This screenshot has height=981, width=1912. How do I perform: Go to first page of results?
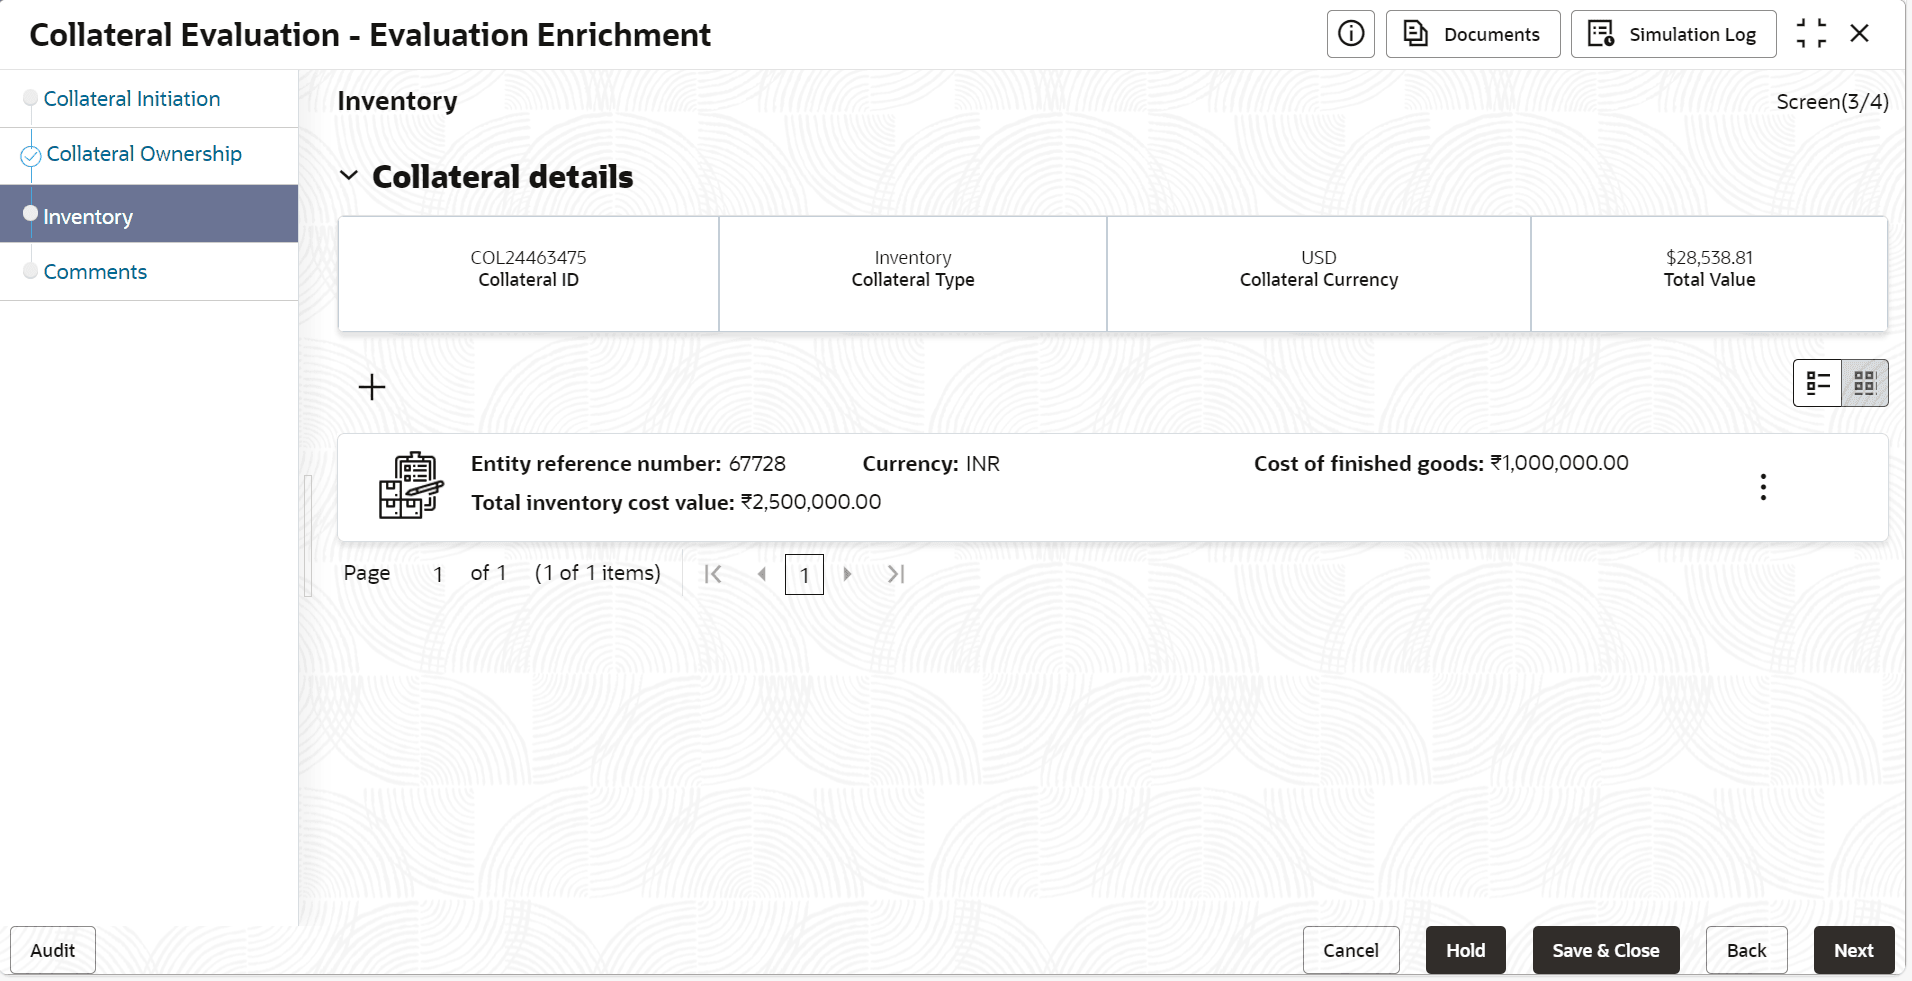pos(713,574)
